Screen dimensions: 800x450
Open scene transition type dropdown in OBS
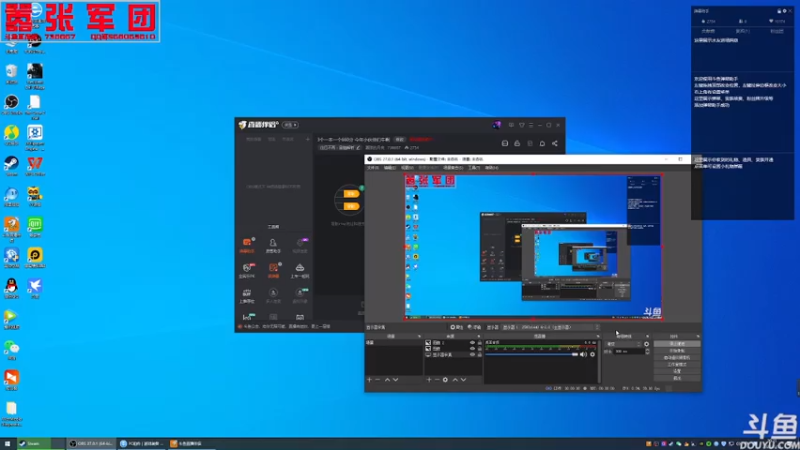pos(622,344)
